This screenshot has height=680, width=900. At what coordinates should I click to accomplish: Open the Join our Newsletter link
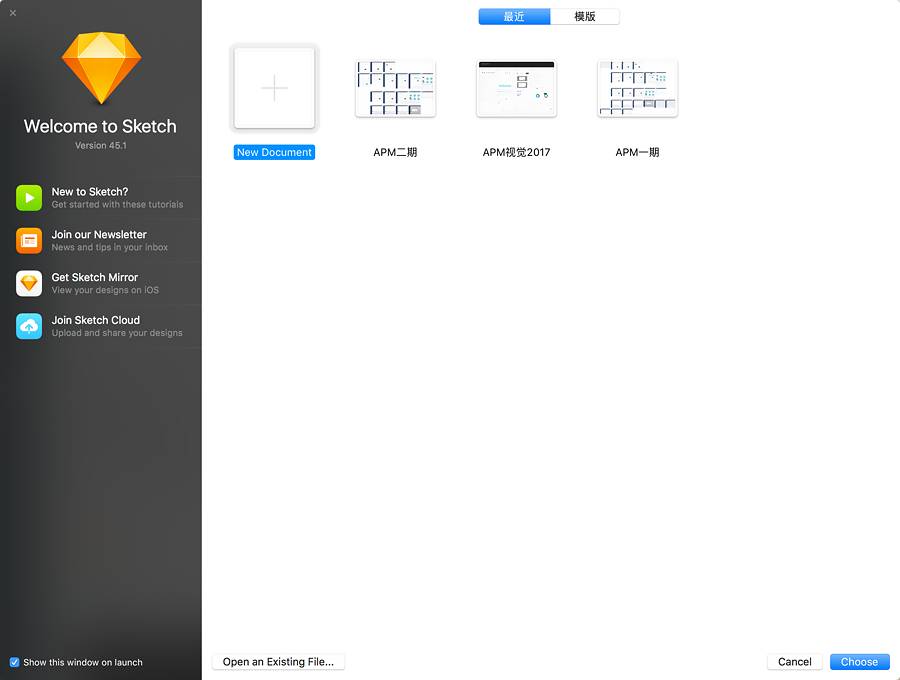(x=101, y=240)
